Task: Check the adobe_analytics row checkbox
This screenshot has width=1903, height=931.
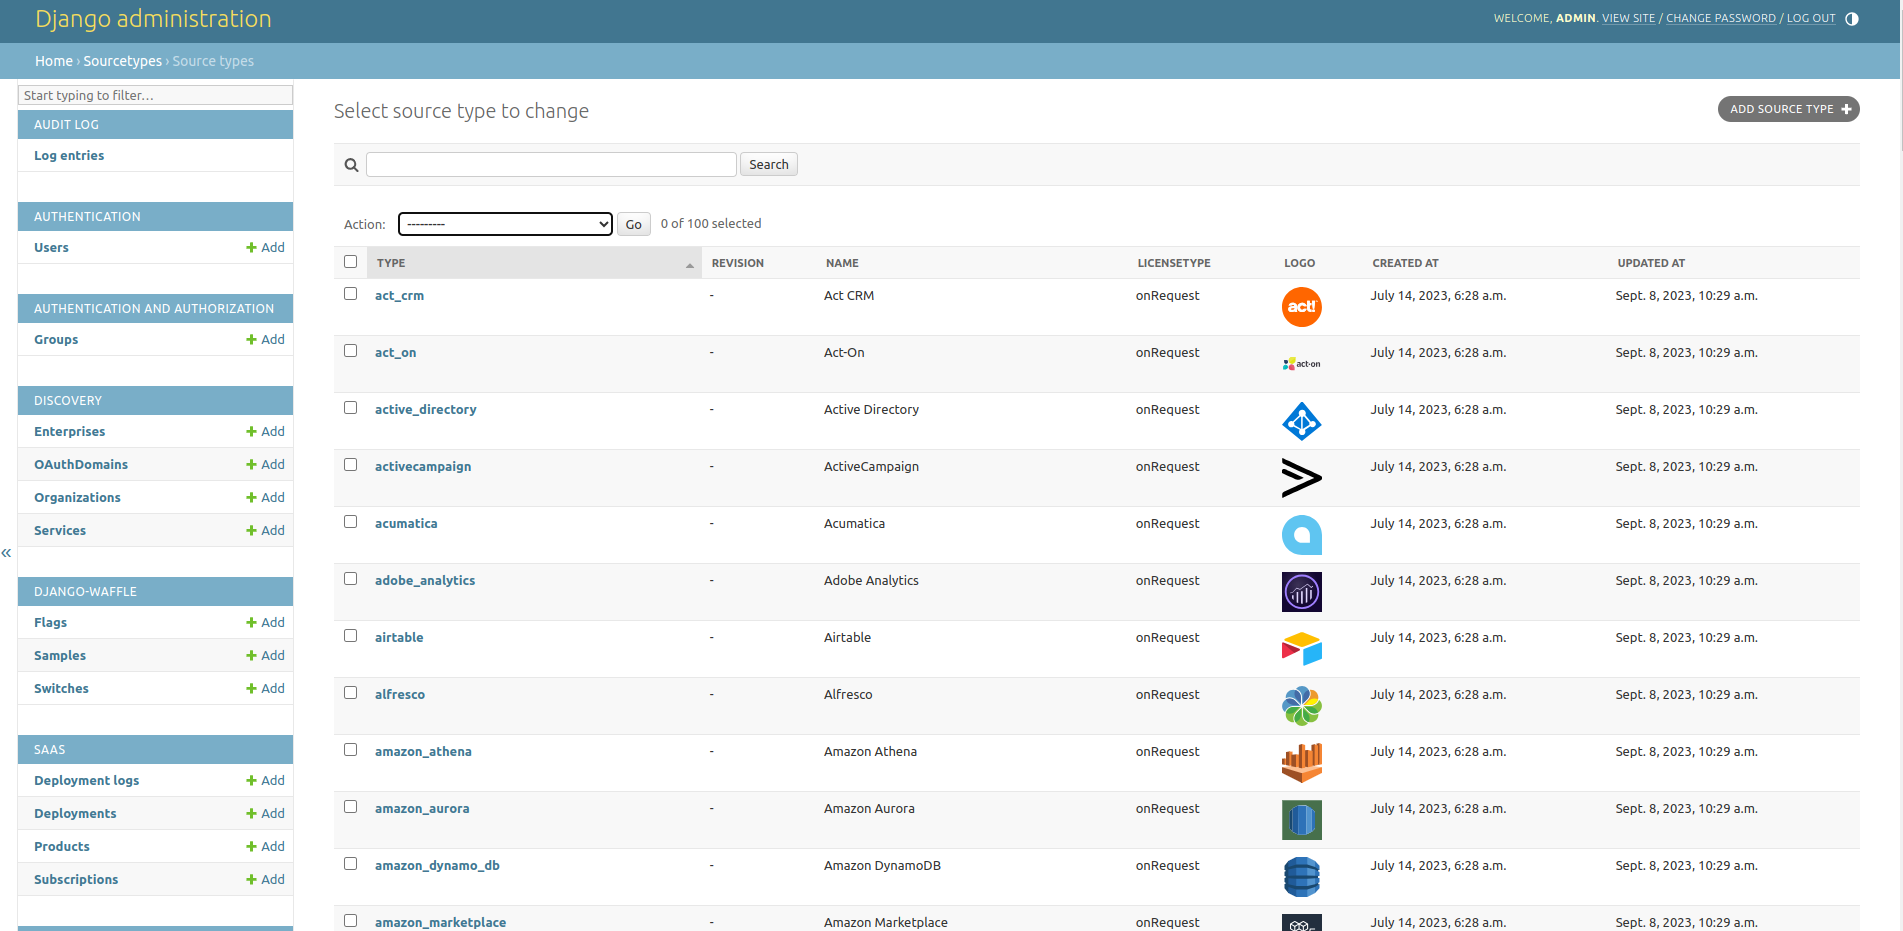Action: [x=350, y=579]
